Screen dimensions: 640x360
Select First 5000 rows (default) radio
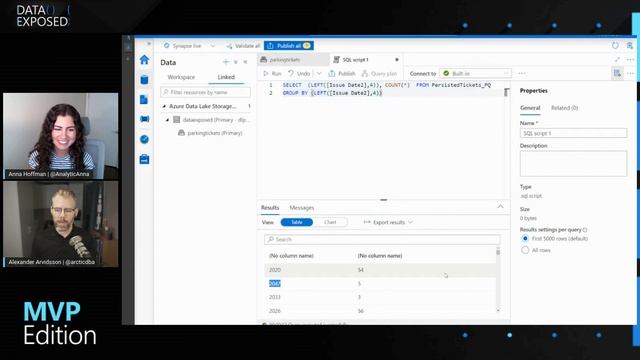pyautogui.click(x=525, y=238)
